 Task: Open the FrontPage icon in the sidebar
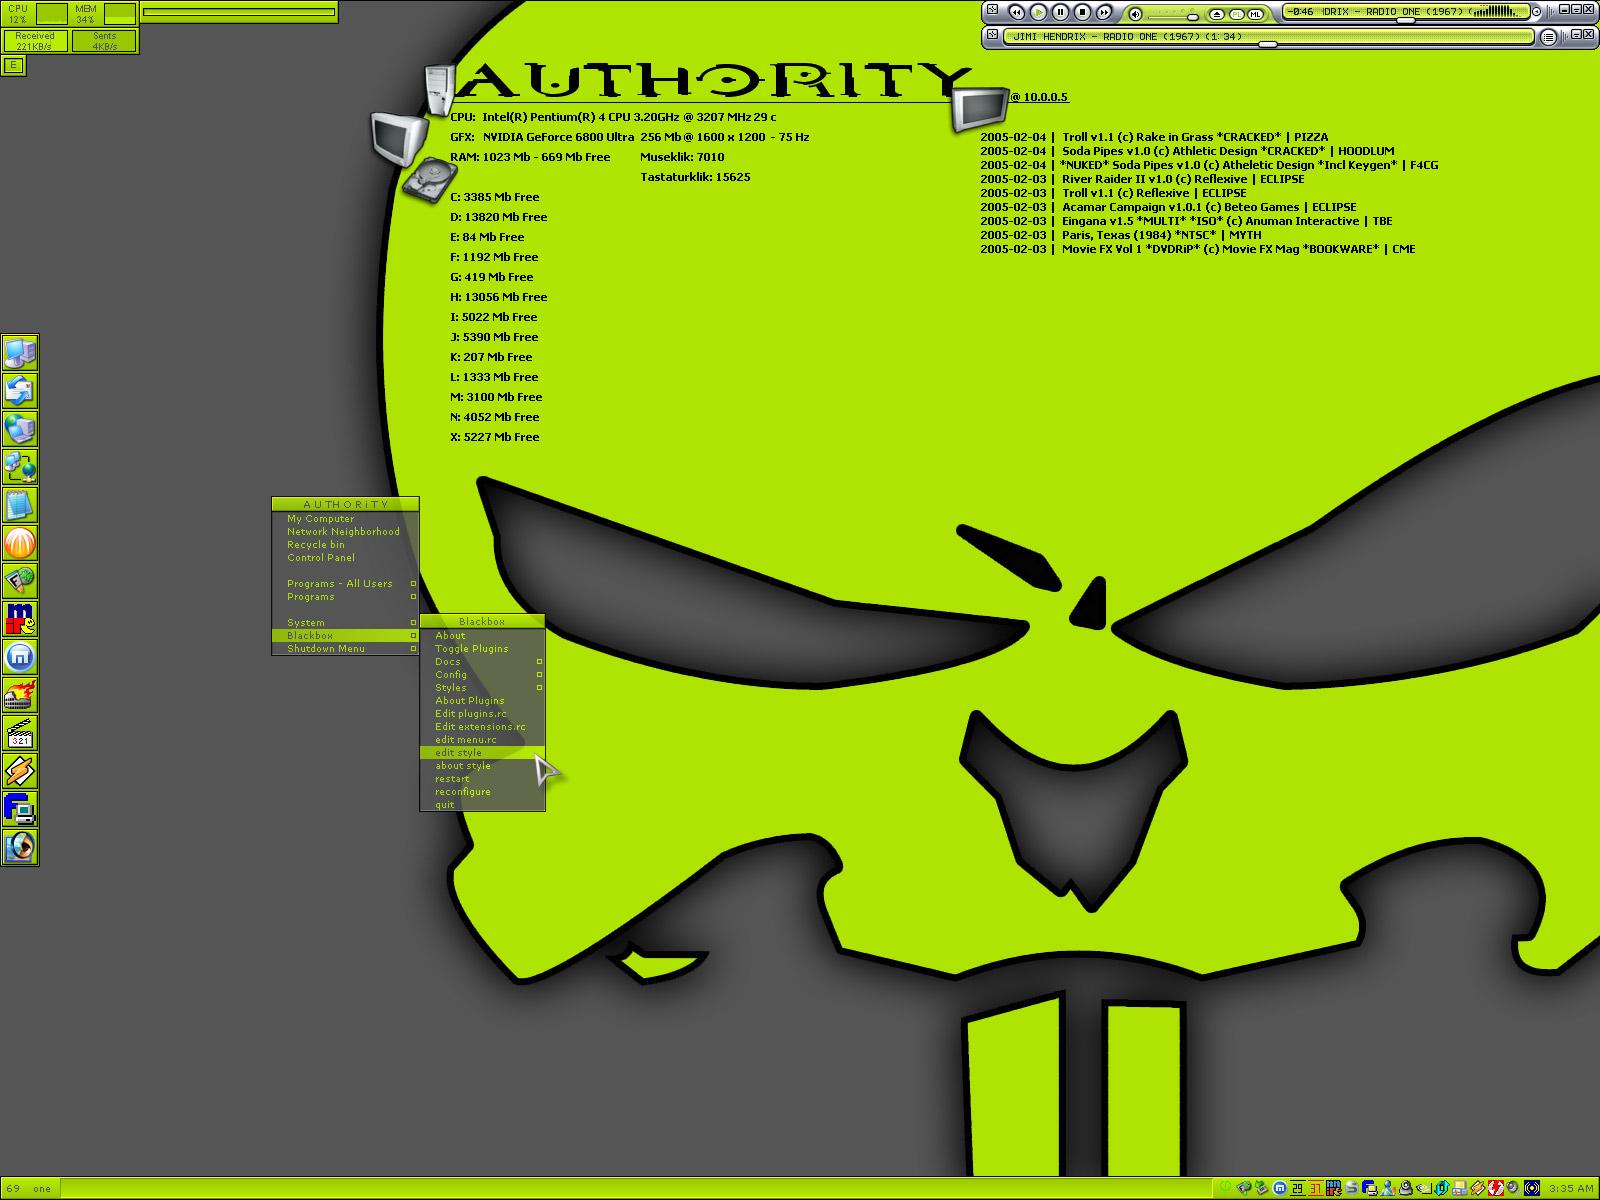click(20, 580)
